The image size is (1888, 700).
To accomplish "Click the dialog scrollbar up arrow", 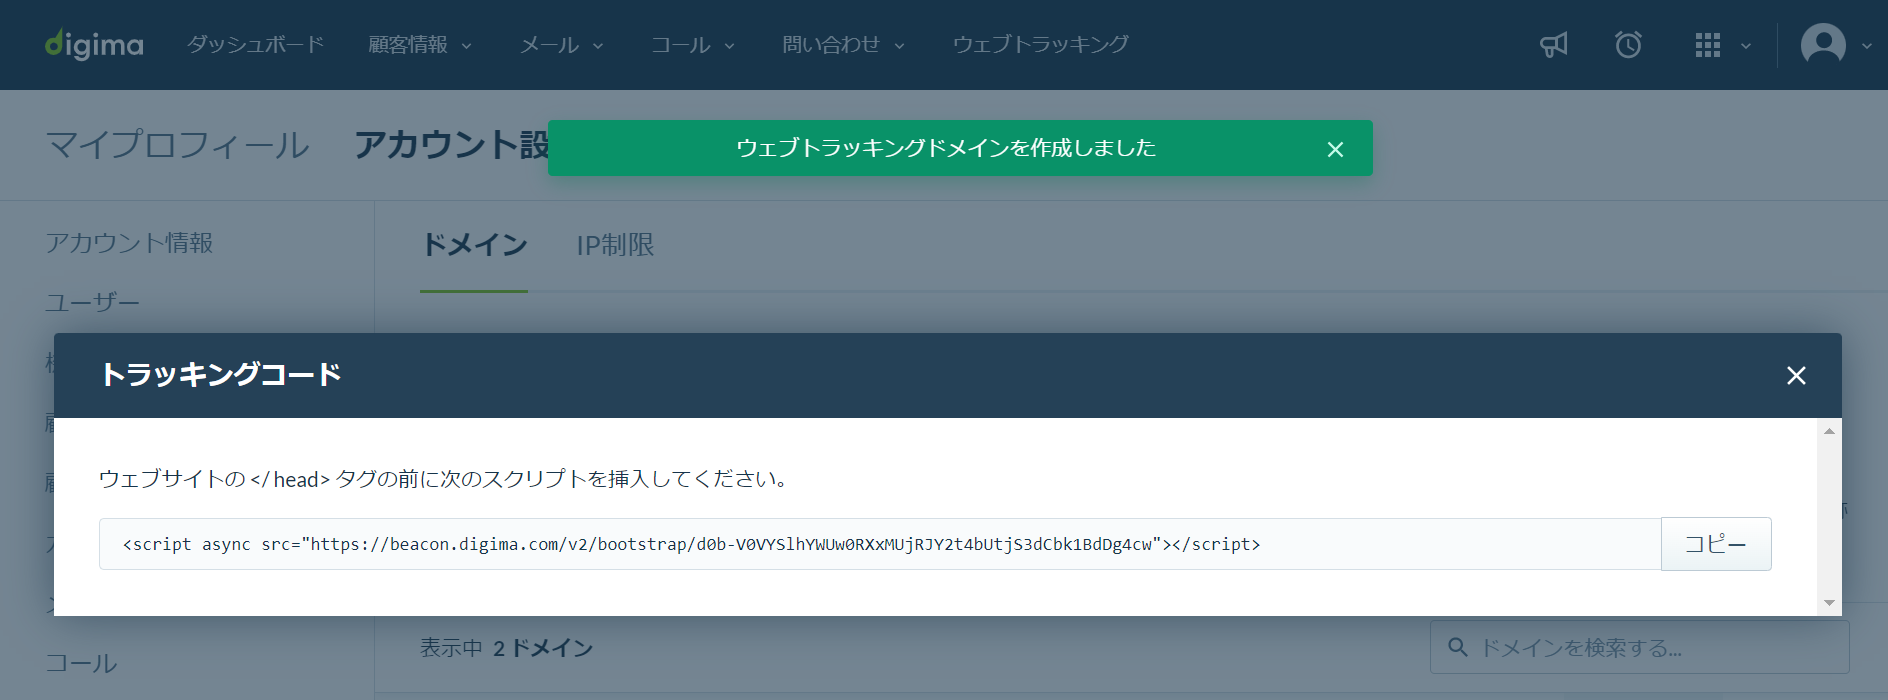I will click(x=1829, y=431).
